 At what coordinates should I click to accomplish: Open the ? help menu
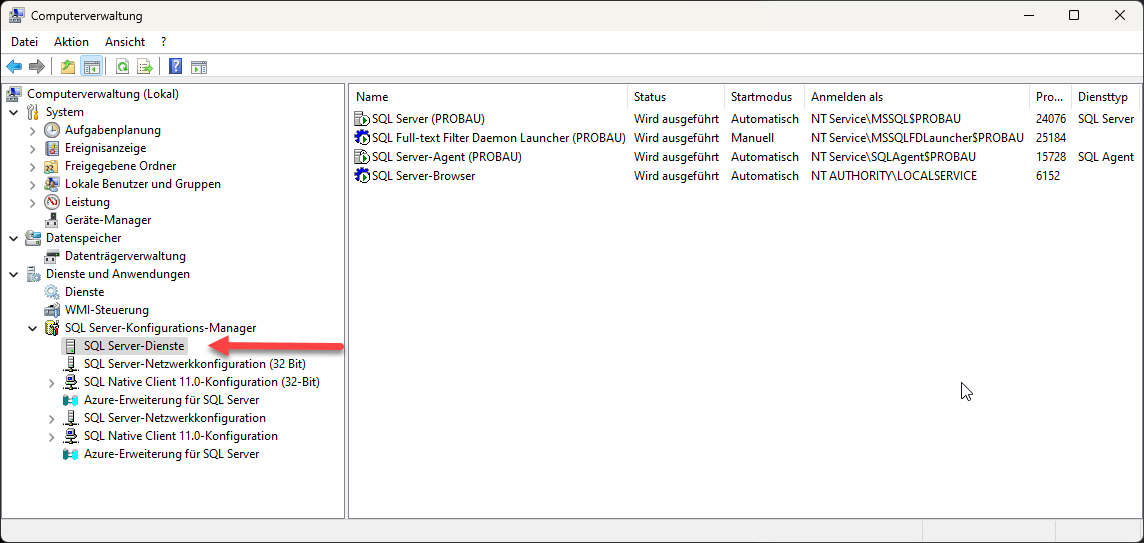pyautogui.click(x=164, y=42)
